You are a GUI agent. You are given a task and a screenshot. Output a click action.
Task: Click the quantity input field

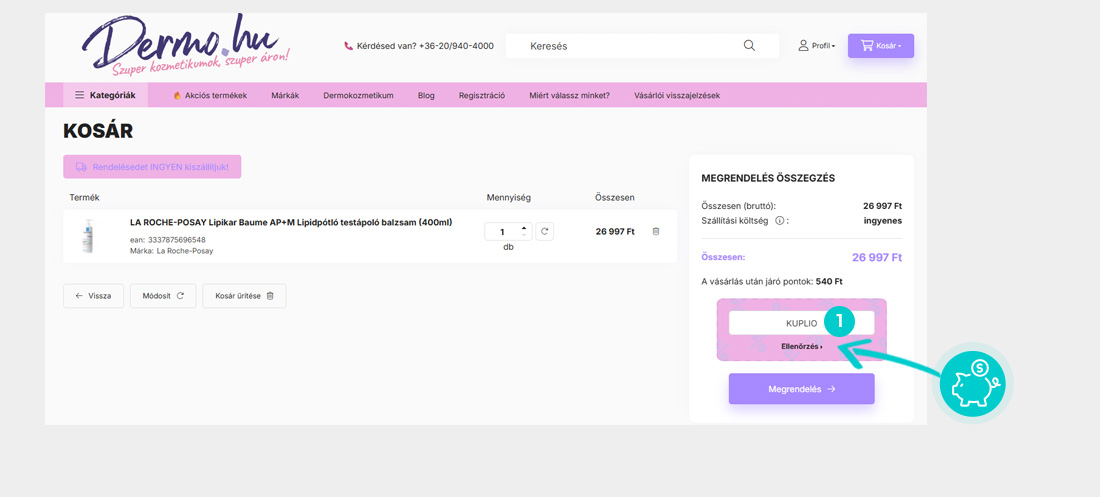(x=502, y=232)
